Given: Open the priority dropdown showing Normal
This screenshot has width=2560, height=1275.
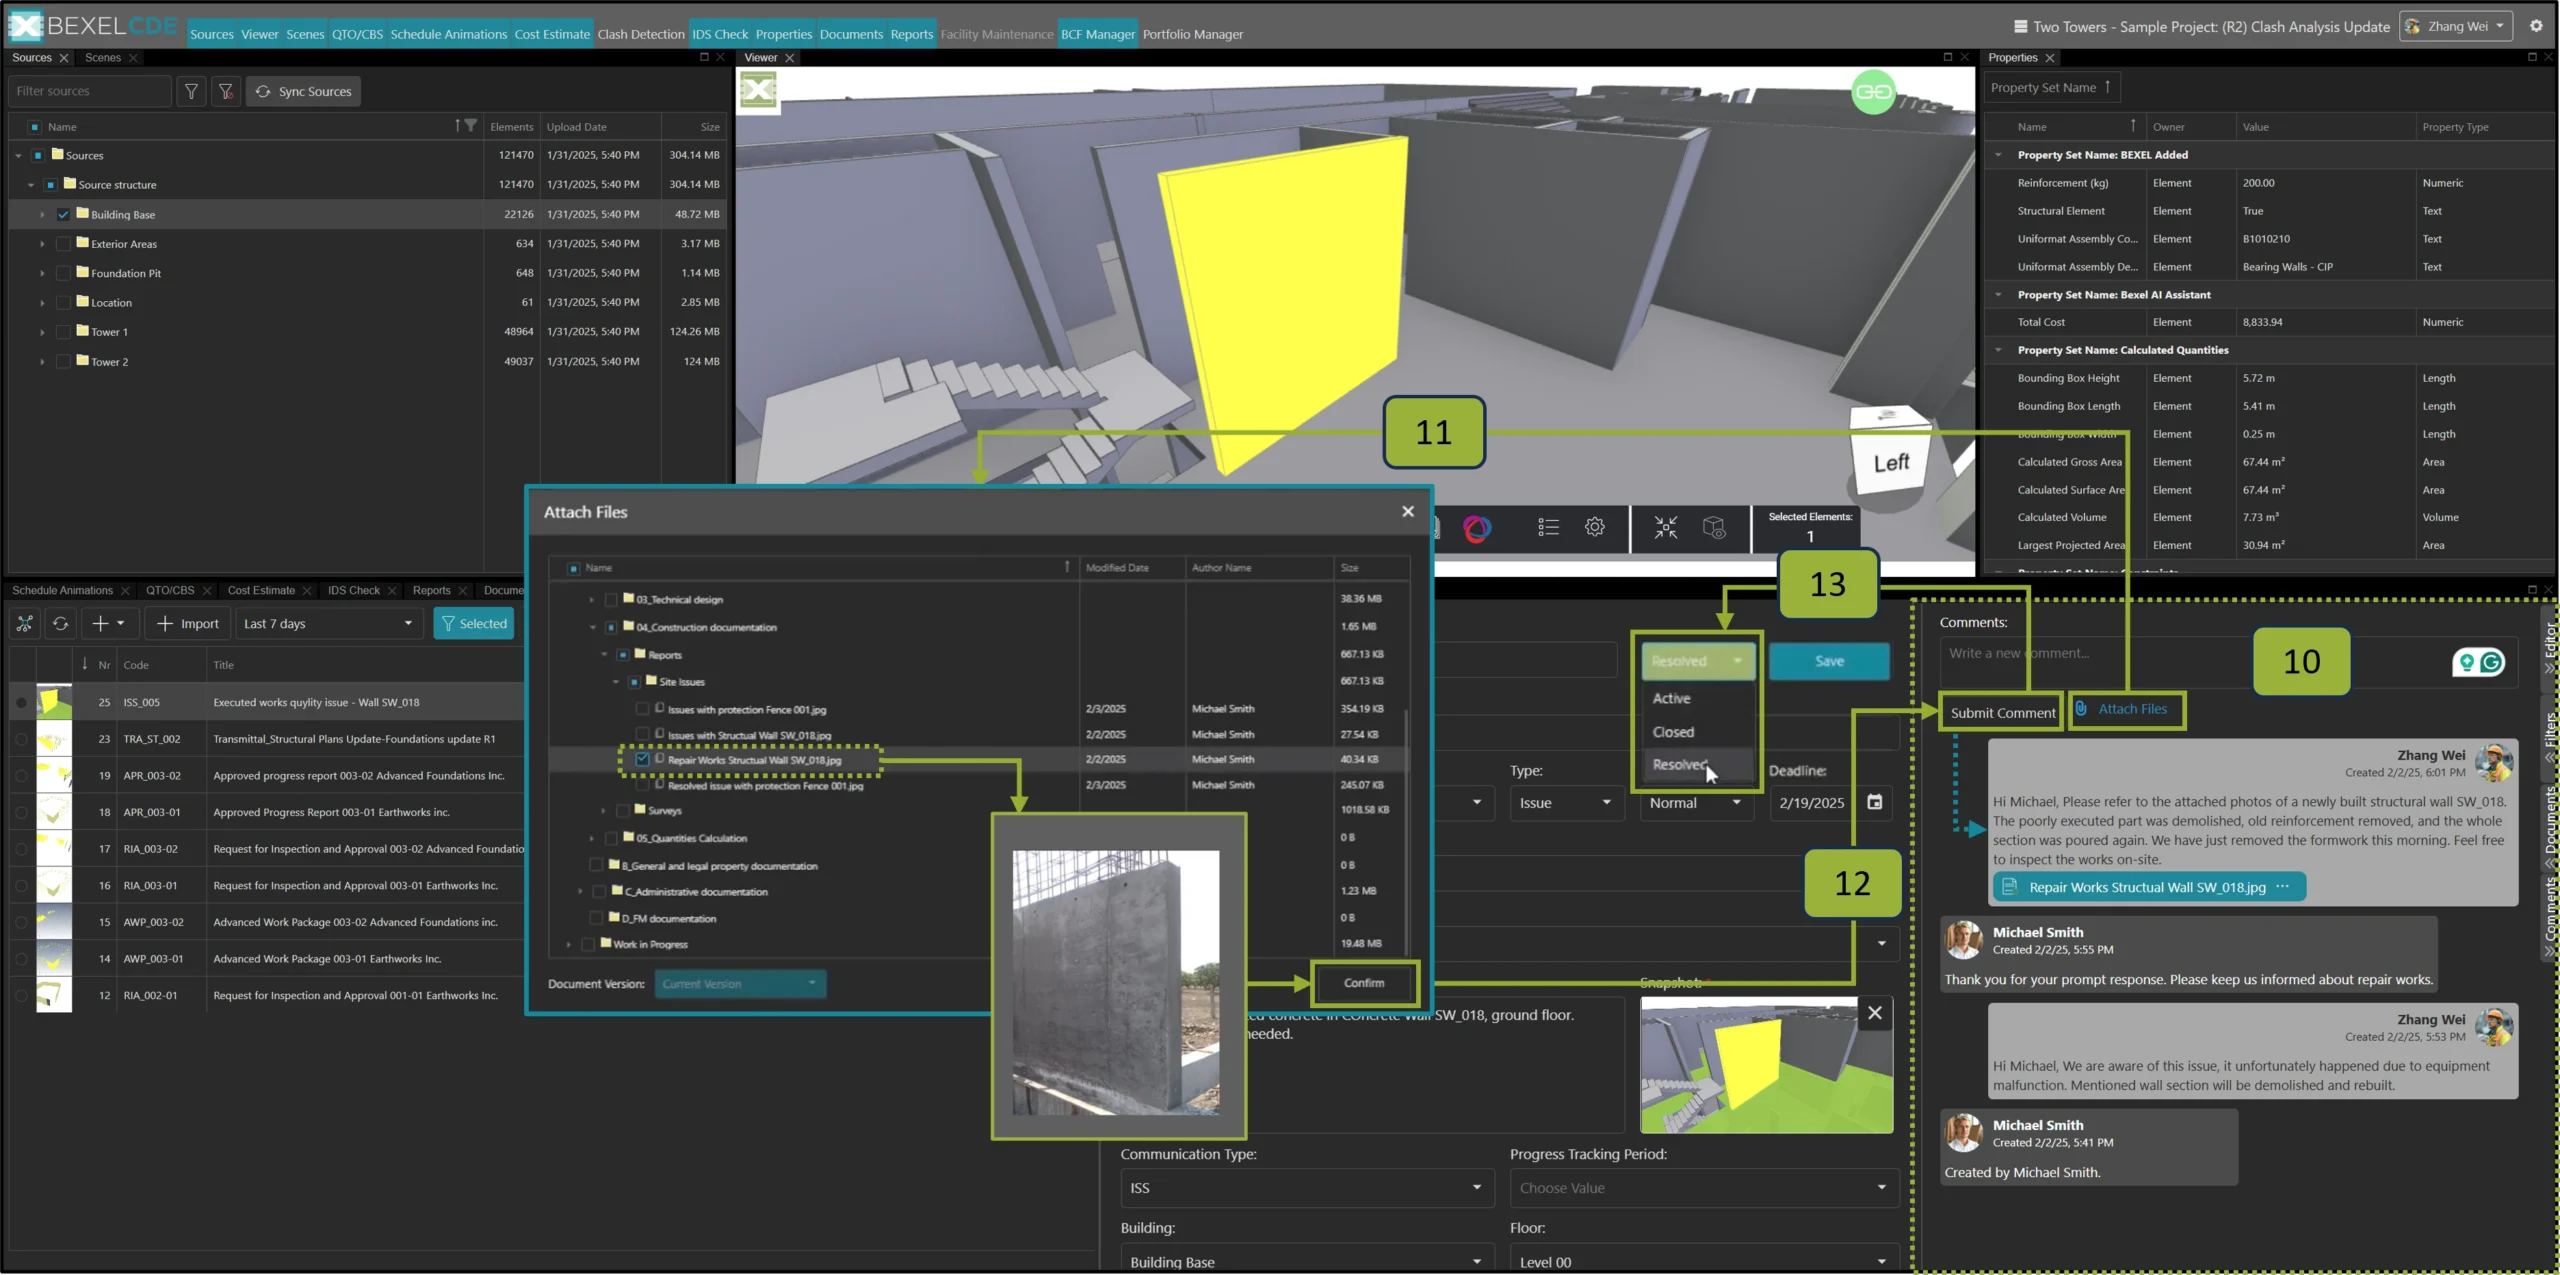Looking at the screenshot, I should pyautogui.click(x=1695, y=803).
